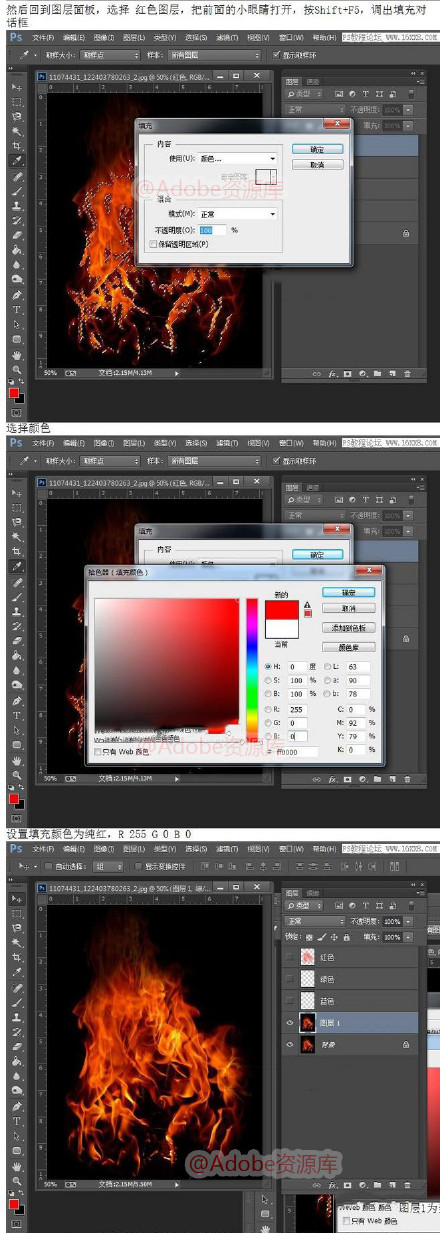
Task: Hide 背景 layer eye icon in bottom screenshot
Action: [x=290, y=1043]
